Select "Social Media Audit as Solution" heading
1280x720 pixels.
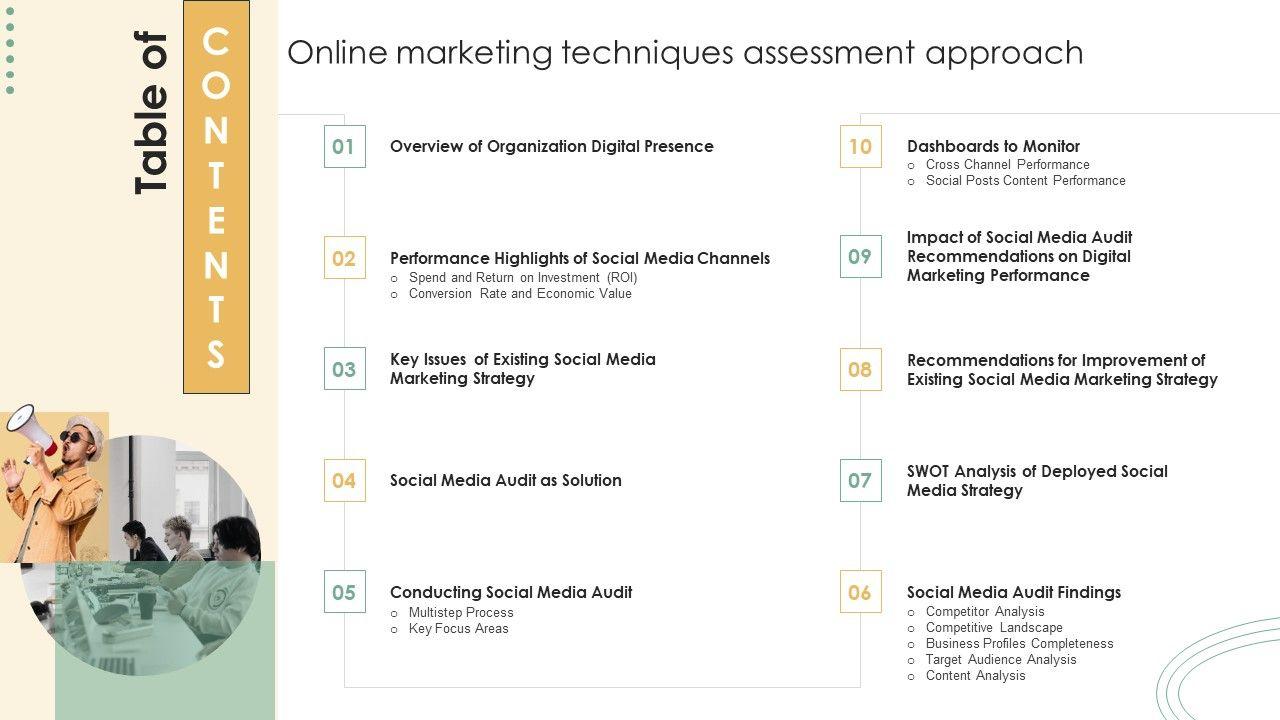(506, 480)
